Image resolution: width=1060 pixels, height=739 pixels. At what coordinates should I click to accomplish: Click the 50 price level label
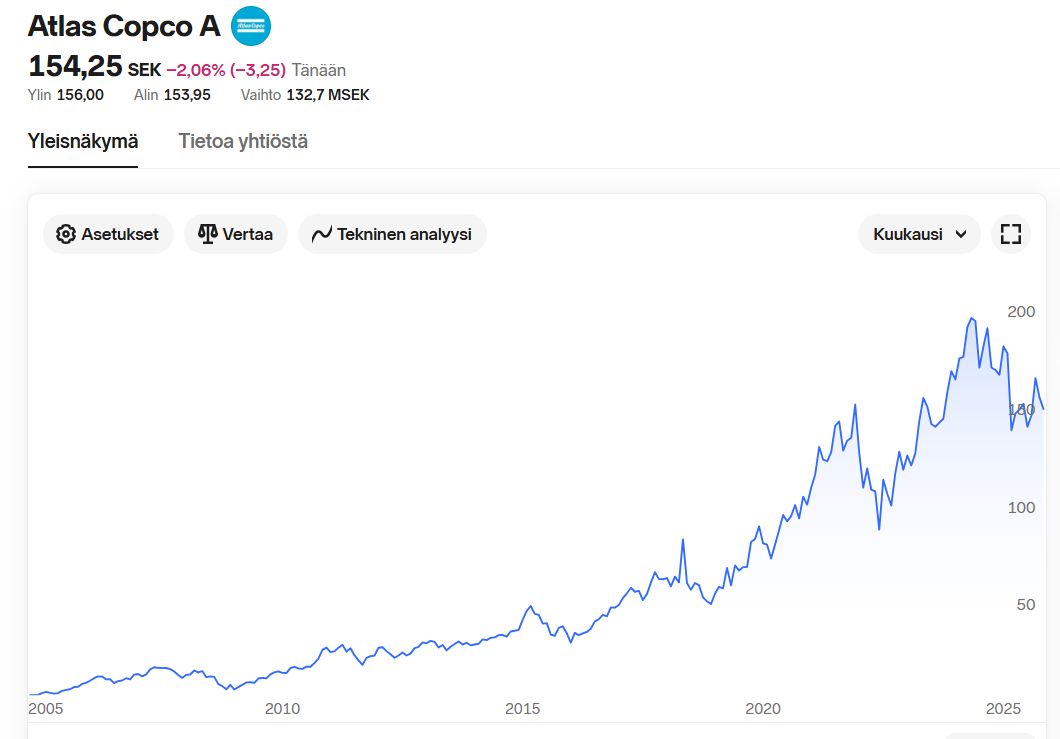(x=1025, y=604)
